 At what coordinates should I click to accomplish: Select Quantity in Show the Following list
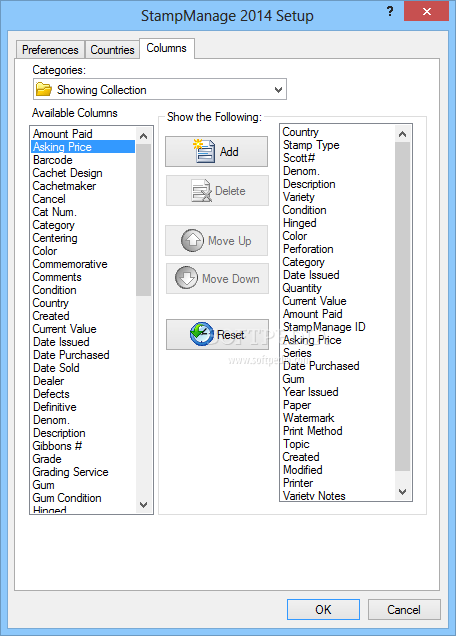pos(338,288)
